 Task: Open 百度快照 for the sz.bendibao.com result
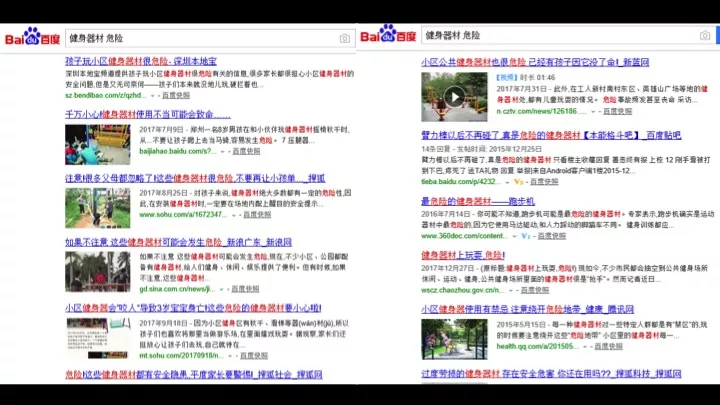[176, 96]
